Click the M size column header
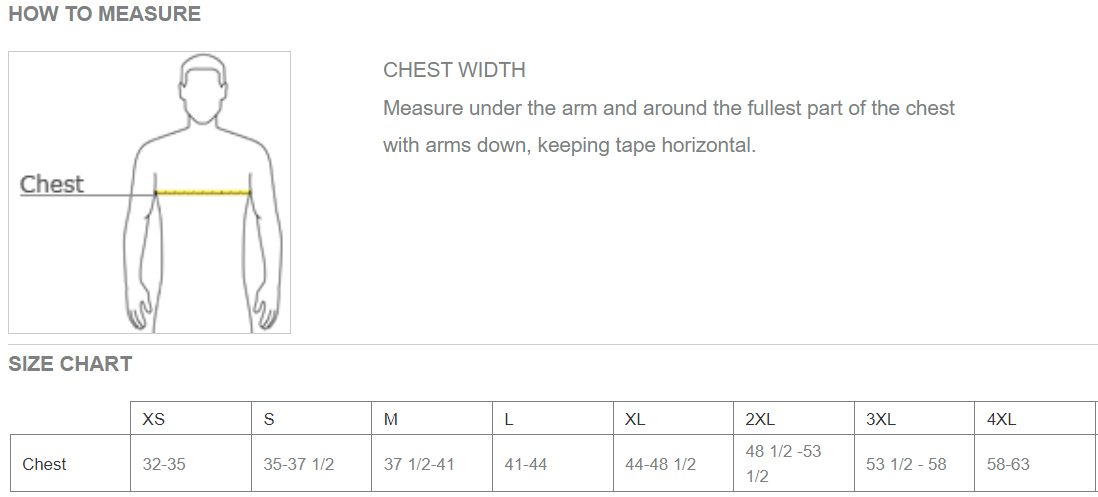 click(x=391, y=419)
